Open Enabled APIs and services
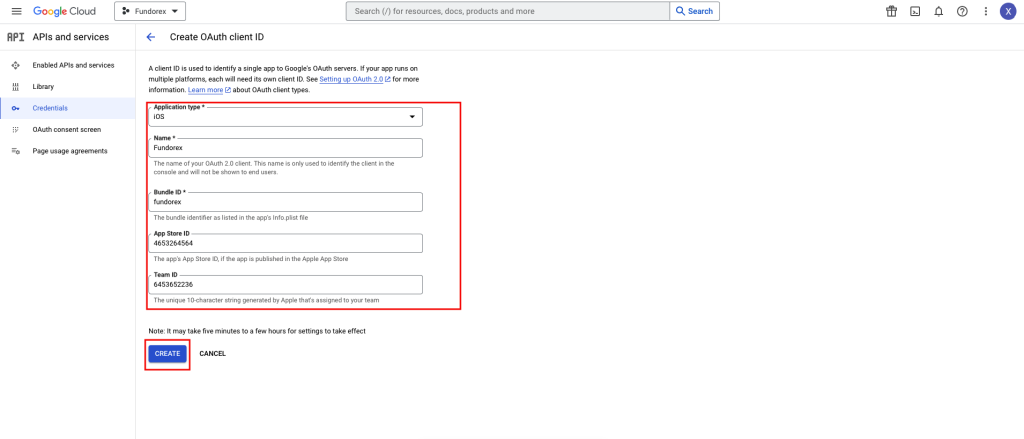The image size is (1024, 439). click(x=73, y=65)
